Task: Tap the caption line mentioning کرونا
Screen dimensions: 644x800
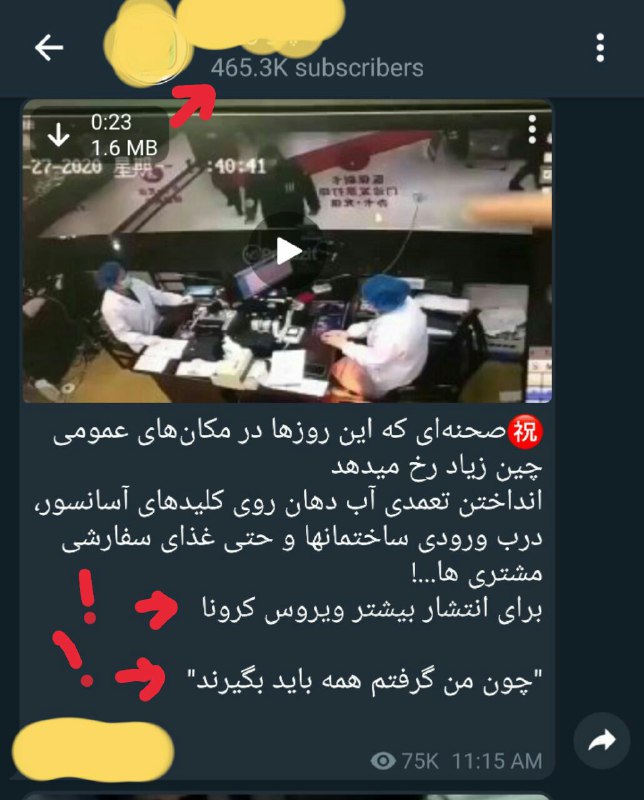Action: pos(372,610)
